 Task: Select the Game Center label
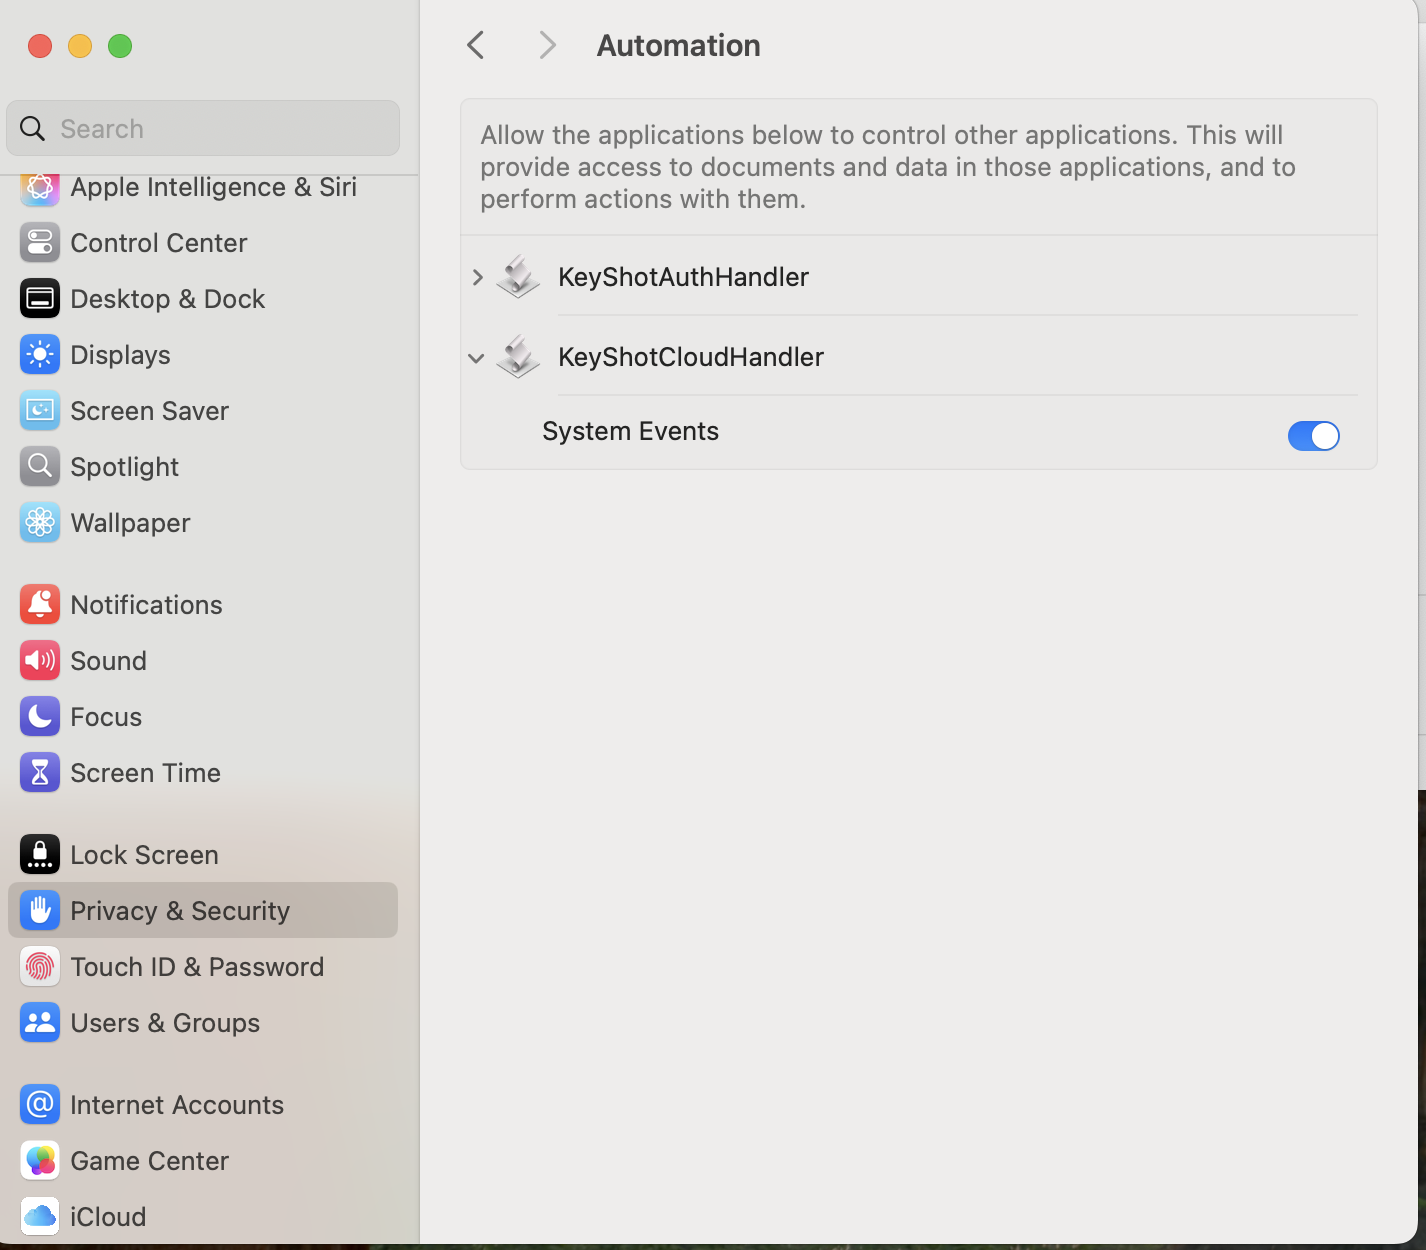pyautogui.click(x=149, y=1161)
